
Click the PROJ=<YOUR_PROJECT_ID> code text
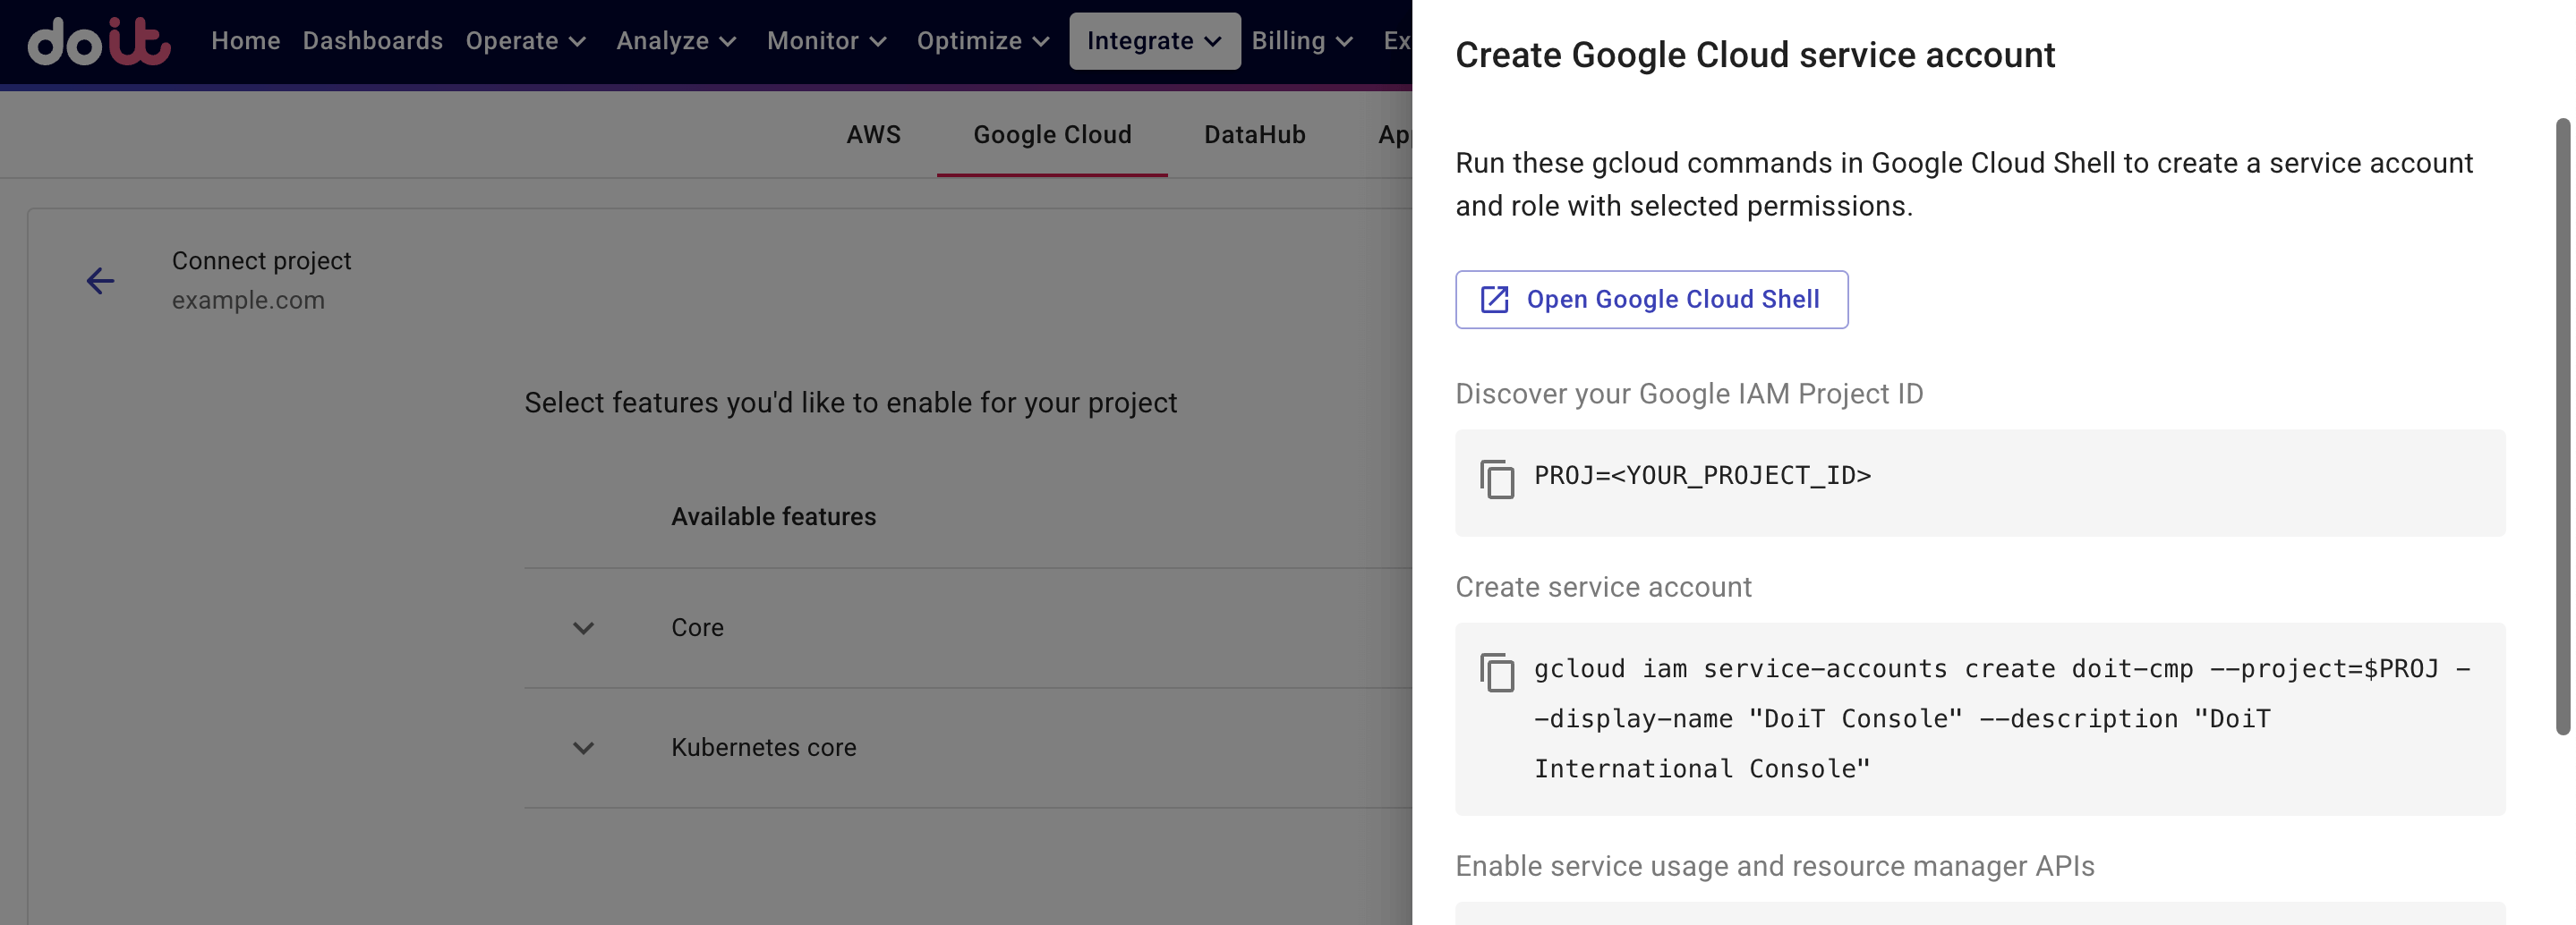pyautogui.click(x=1702, y=476)
